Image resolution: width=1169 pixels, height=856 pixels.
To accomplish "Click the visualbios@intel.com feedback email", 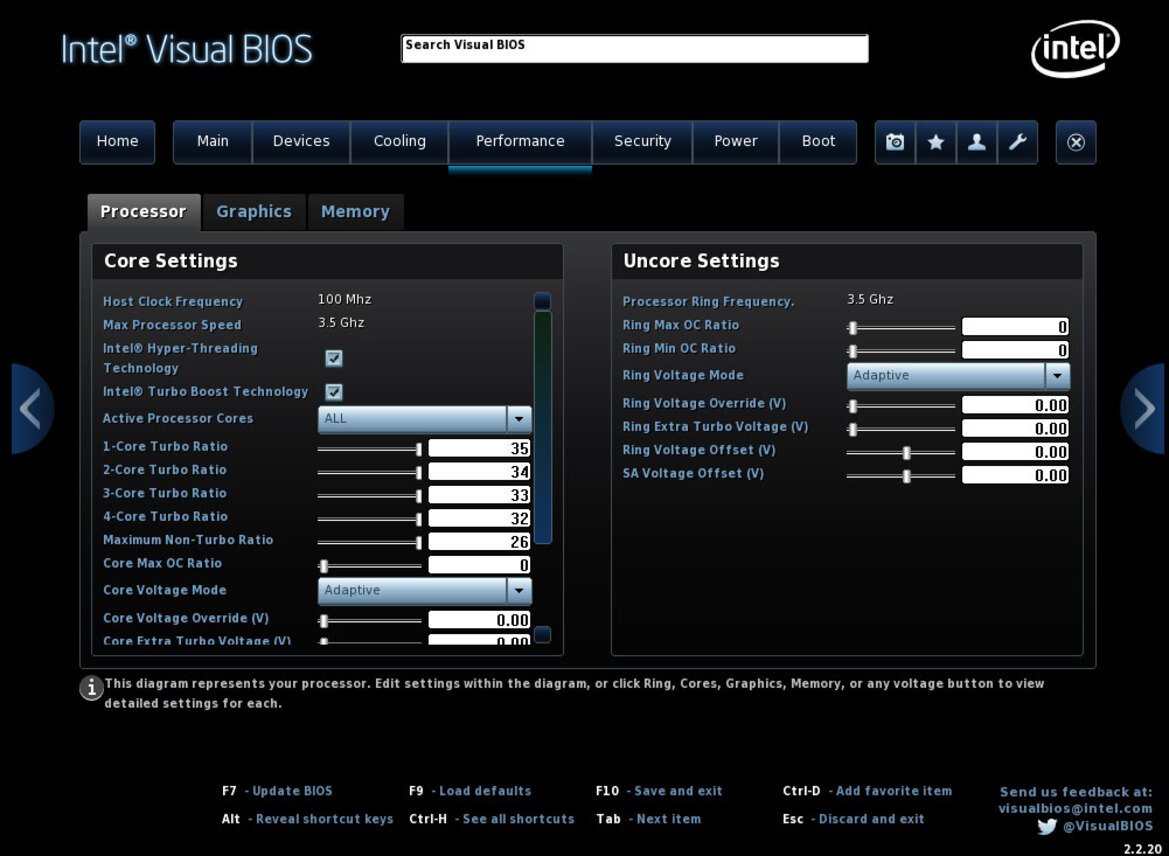I will [x=1075, y=808].
